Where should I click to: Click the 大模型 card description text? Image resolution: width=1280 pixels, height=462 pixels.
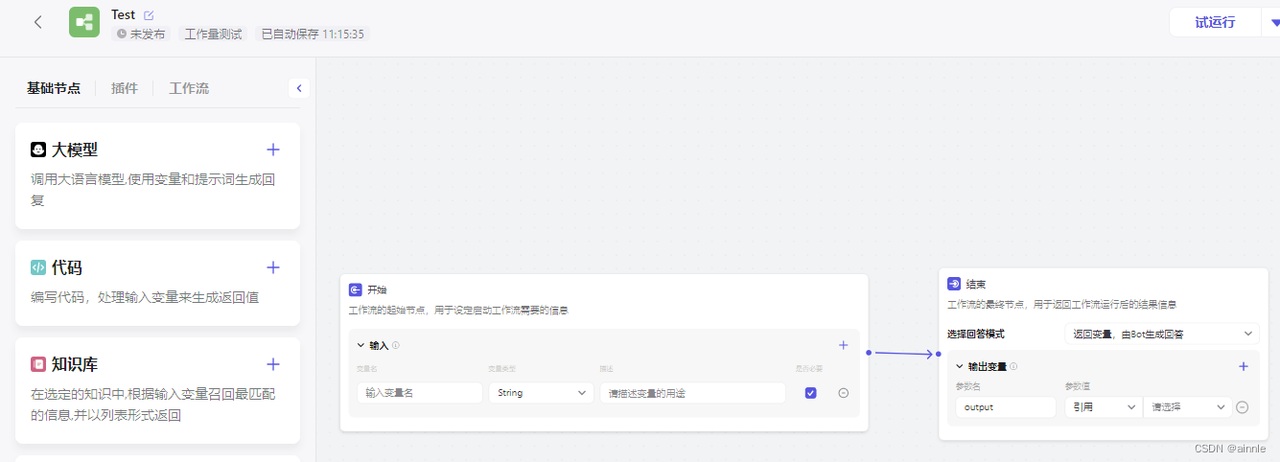coord(153,190)
